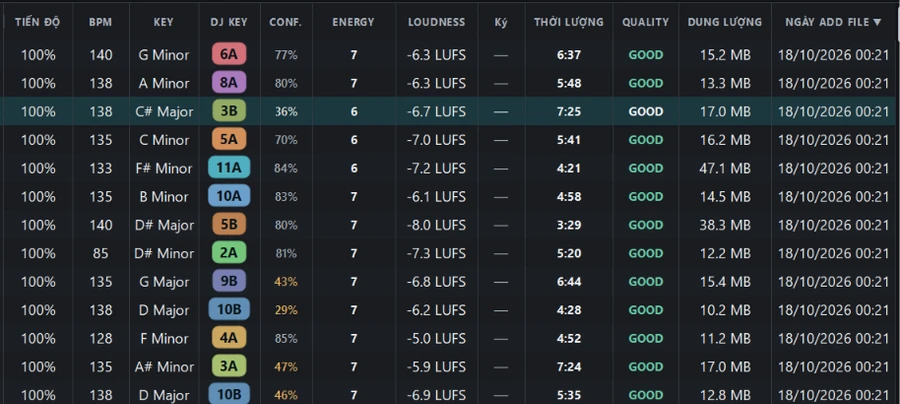Select the 10.2 MB file size
Image resolution: width=900 pixels, height=404 pixels.
725,310
